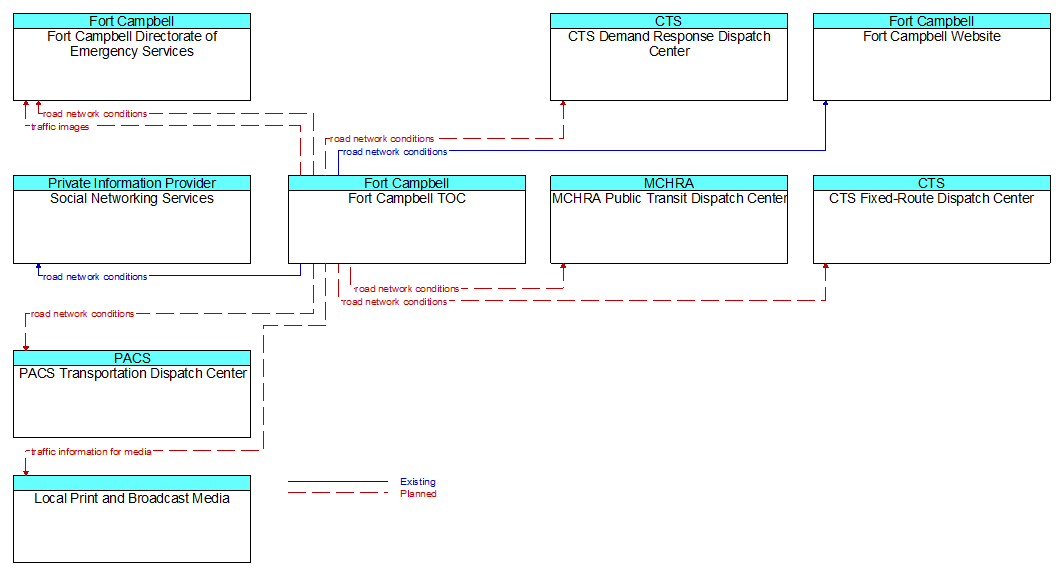Screen dimensions: 1061x576
Task: Click the 'CTS' header above Demand Response Dispatch Center
Action: point(669,21)
